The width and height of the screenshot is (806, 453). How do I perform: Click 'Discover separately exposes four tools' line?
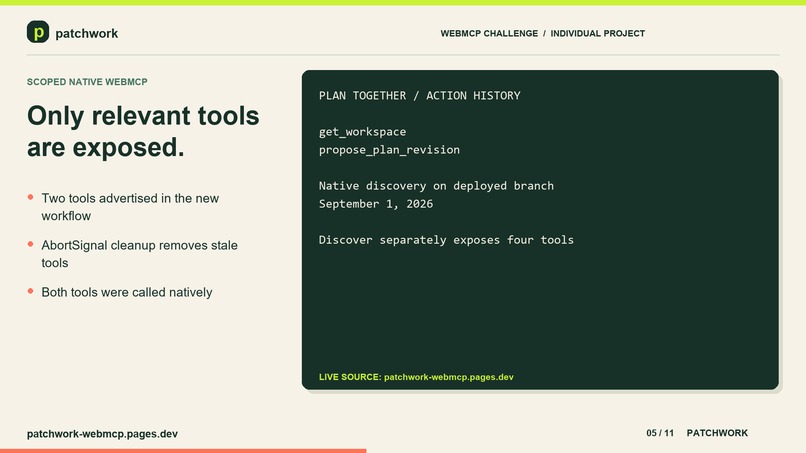tap(446, 240)
